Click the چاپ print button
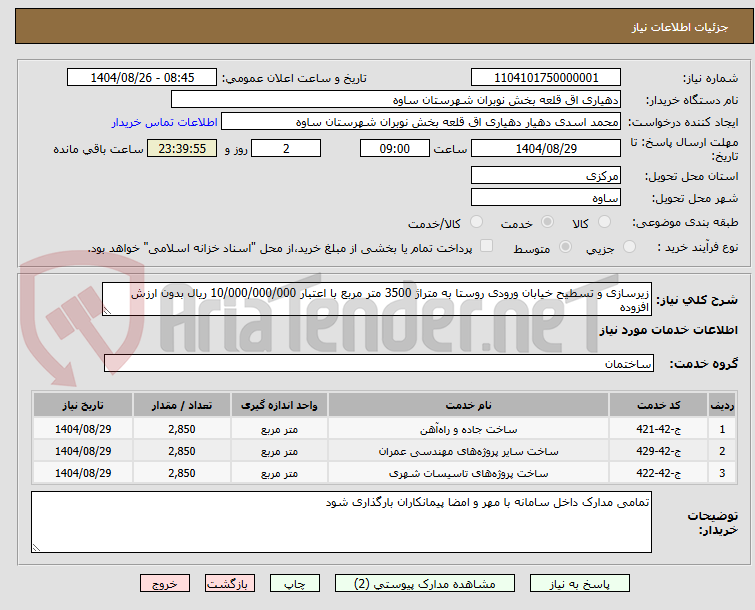 pyautogui.click(x=295, y=584)
